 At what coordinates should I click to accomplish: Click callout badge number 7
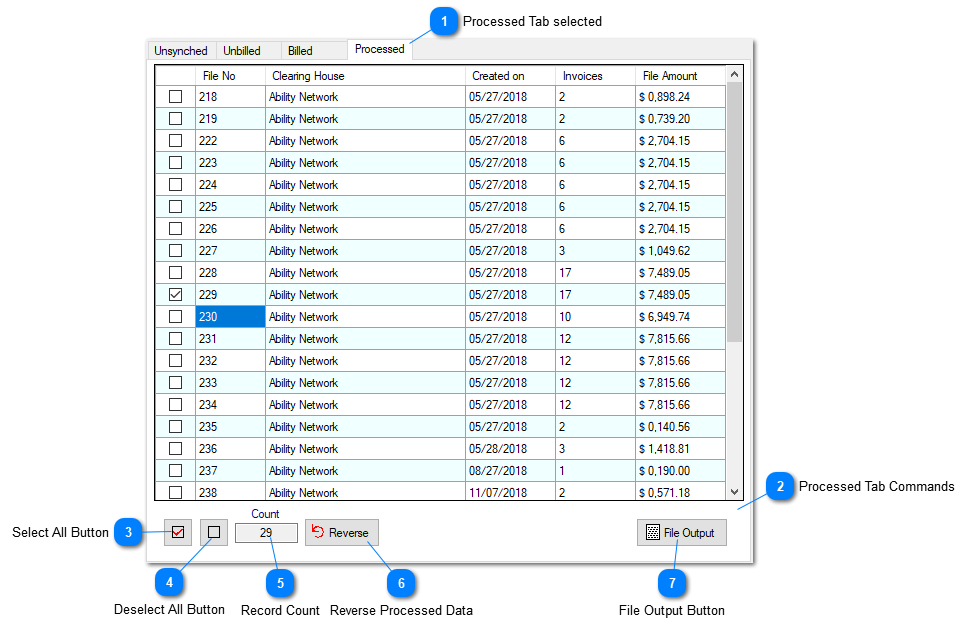click(672, 583)
